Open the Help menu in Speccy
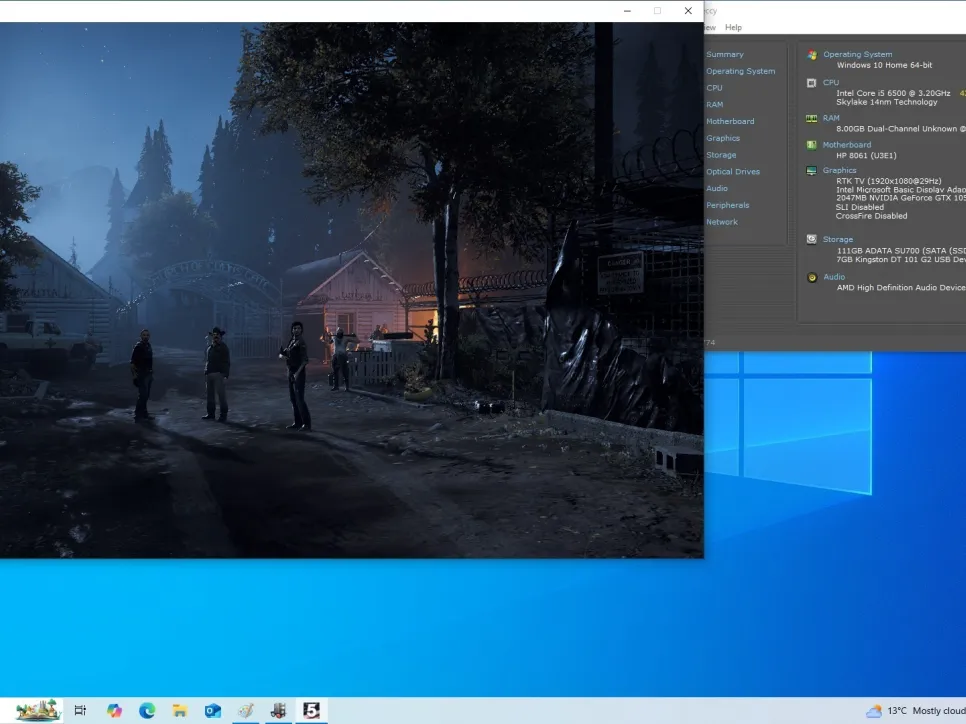This screenshot has height=724, width=966. tap(733, 27)
